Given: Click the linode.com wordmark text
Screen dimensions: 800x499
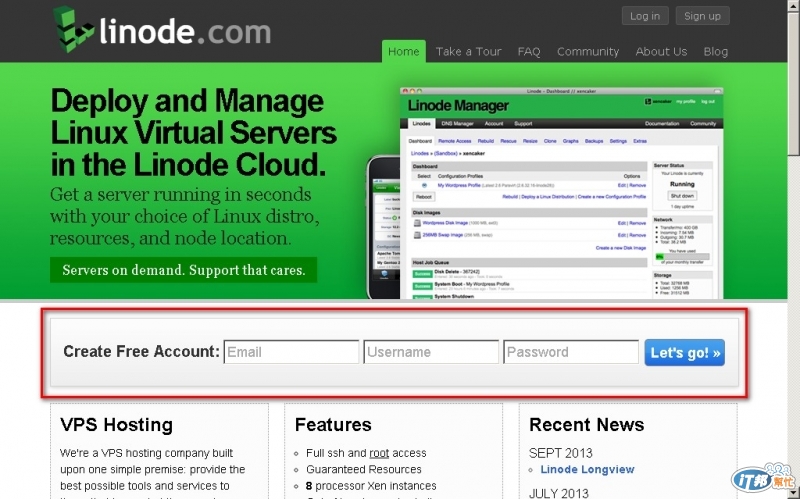Looking at the screenshot, I should (x=185, y=32).
